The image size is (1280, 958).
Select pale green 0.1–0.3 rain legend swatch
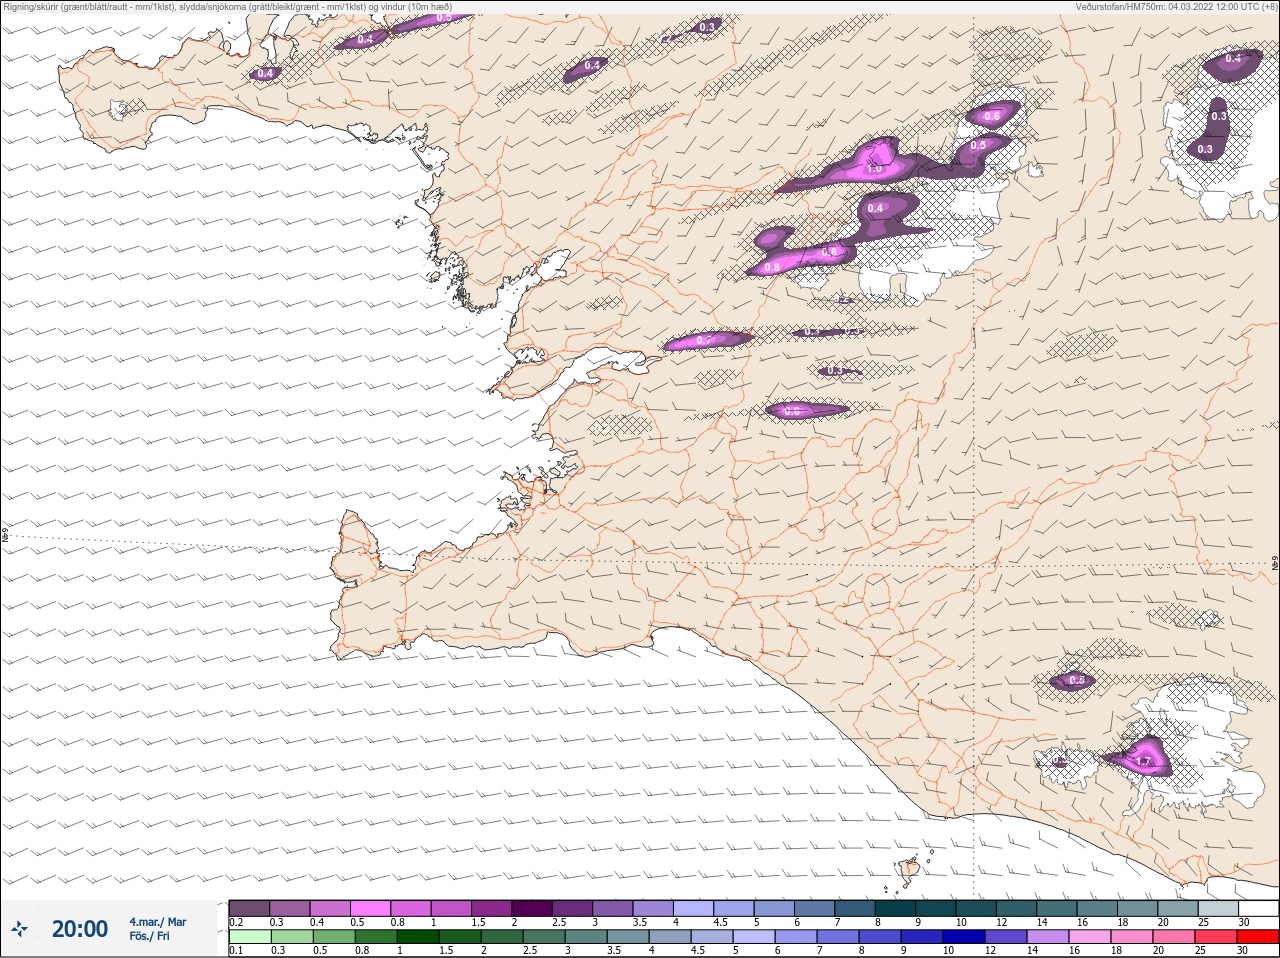tap(250, 936)
